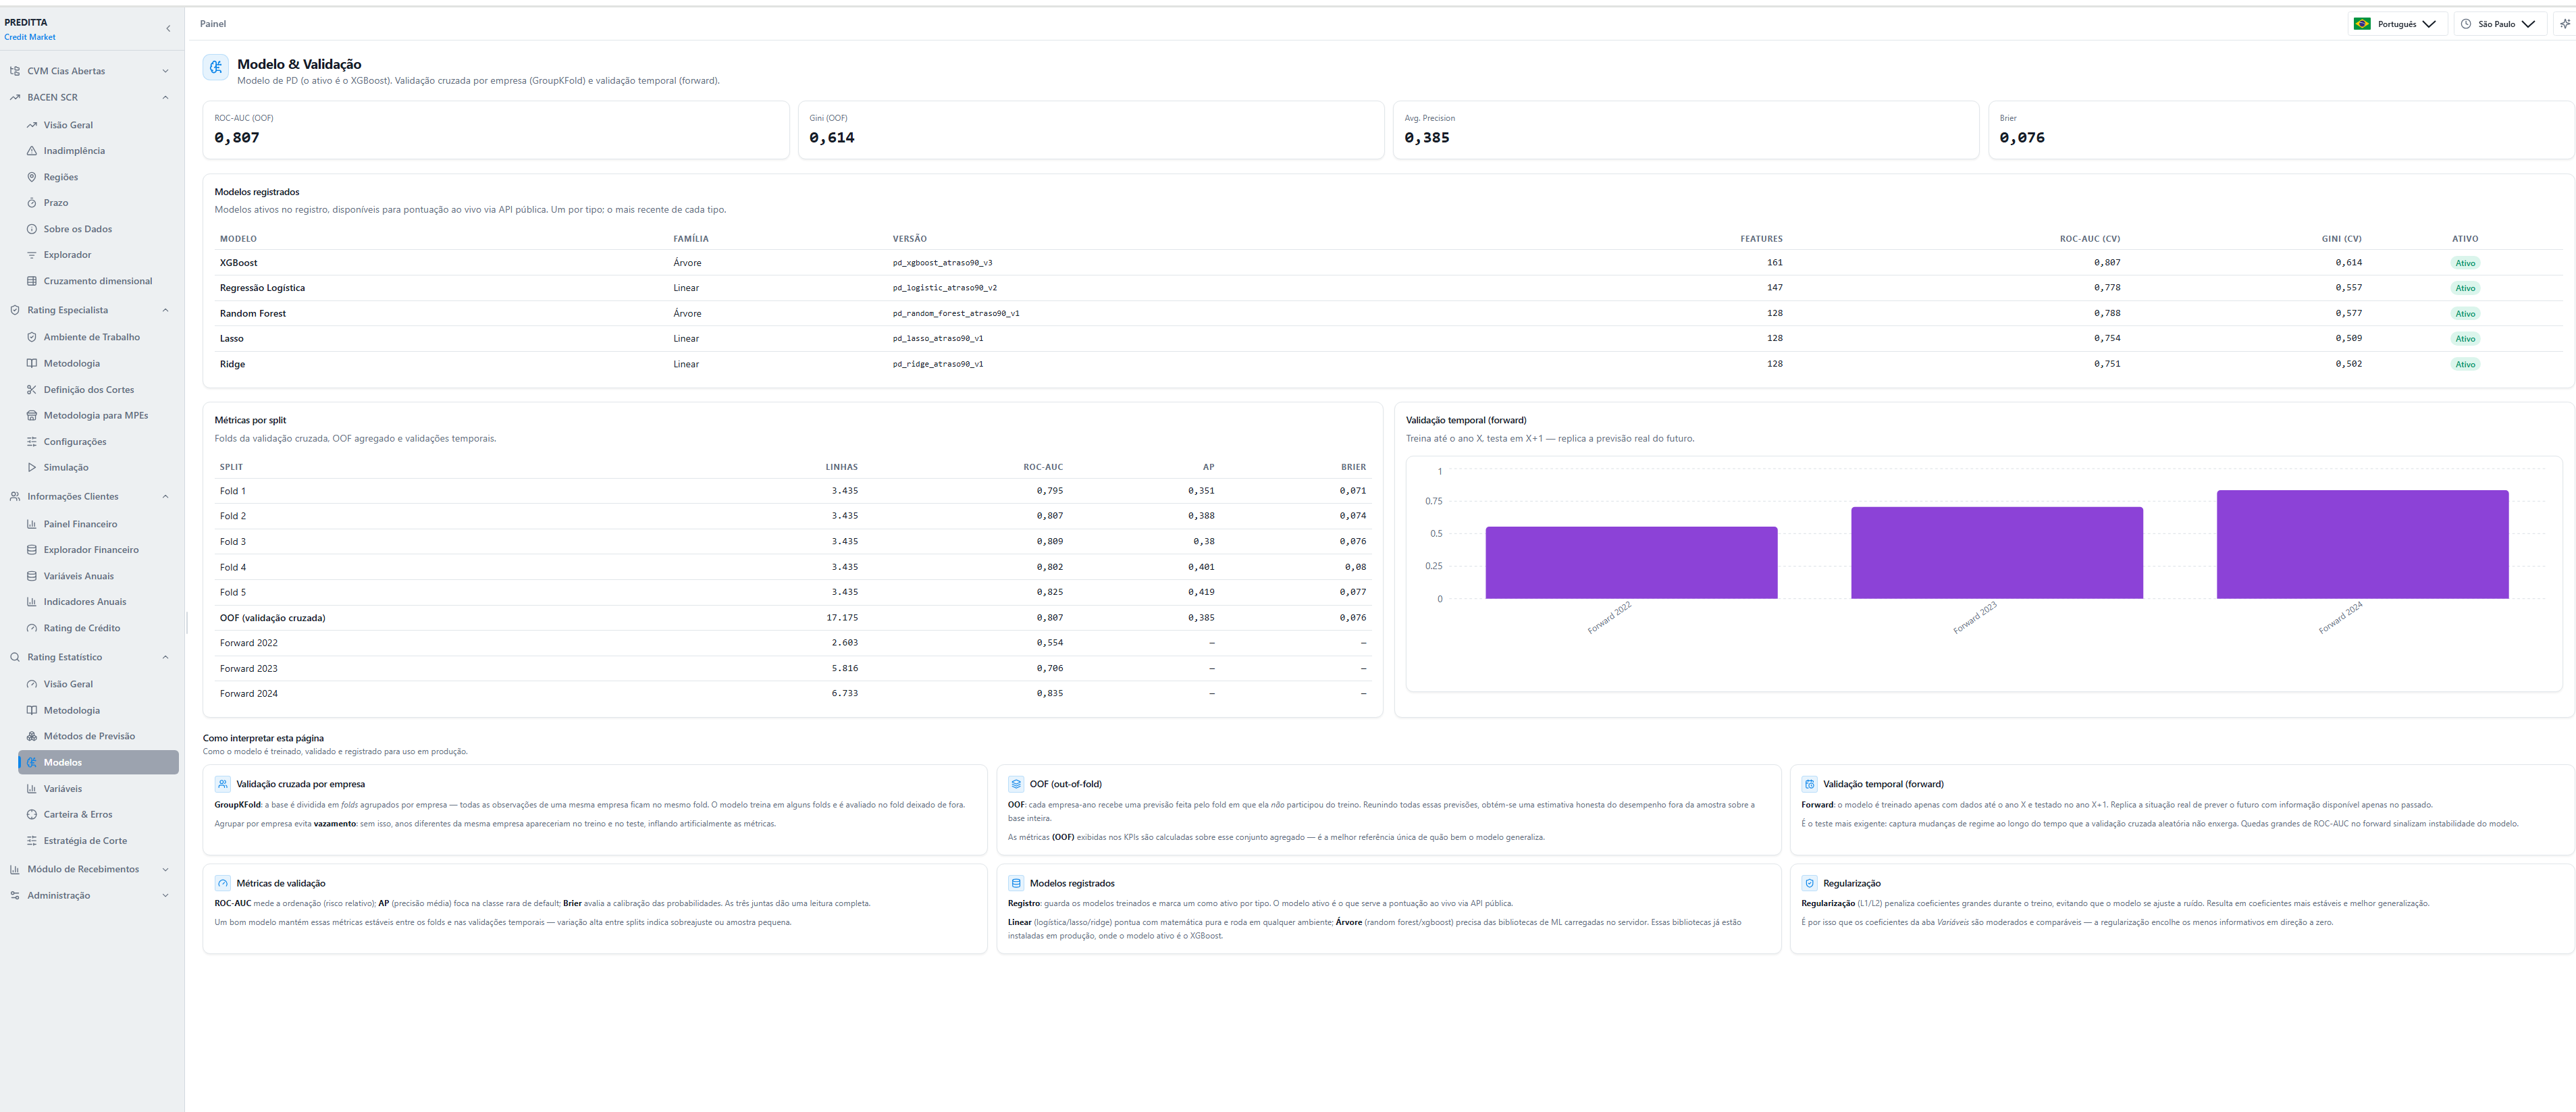Screen dimensions: 2576x1112
Task: Click the Inadimplência warning icon
Action: (32, 151)
